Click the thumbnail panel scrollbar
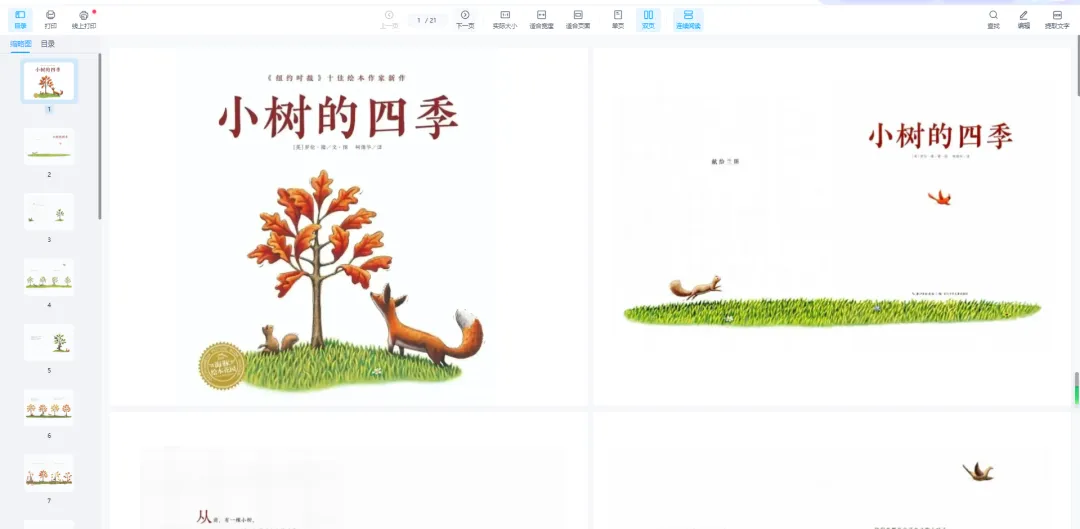Viewport: 1080px width, 529px height. click(x=100, y=136)
